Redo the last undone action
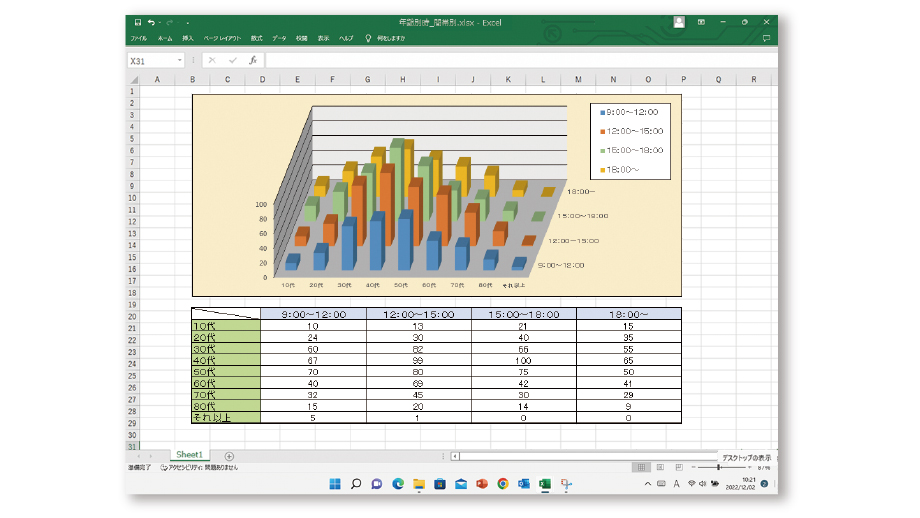Image resolution: width=920 pixels, height=518 pixels. pyautogui.click(x=169, y=22)
